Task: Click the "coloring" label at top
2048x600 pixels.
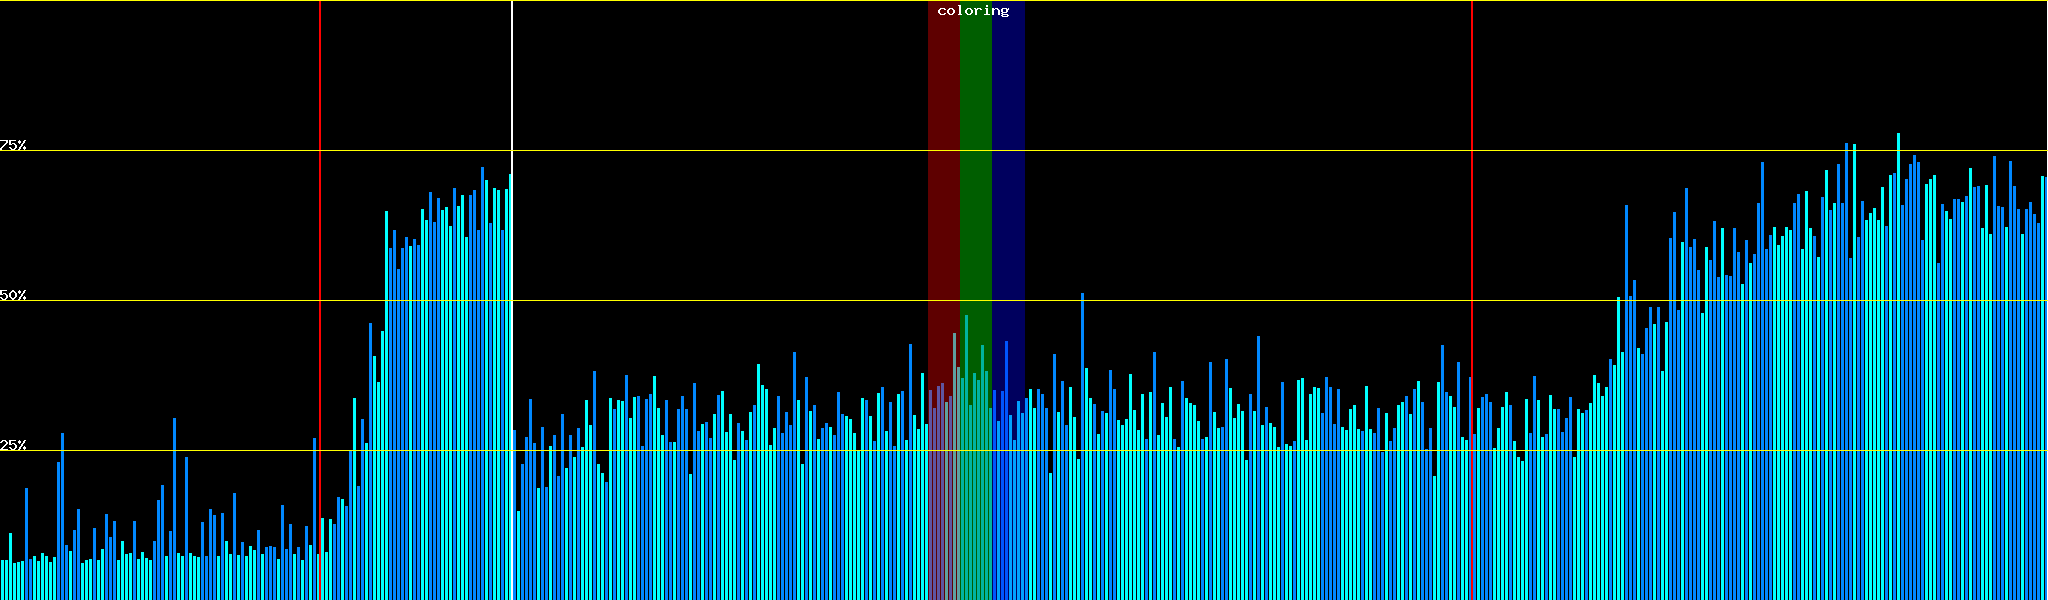Action: pyautogui.click(x=973, y=11)
